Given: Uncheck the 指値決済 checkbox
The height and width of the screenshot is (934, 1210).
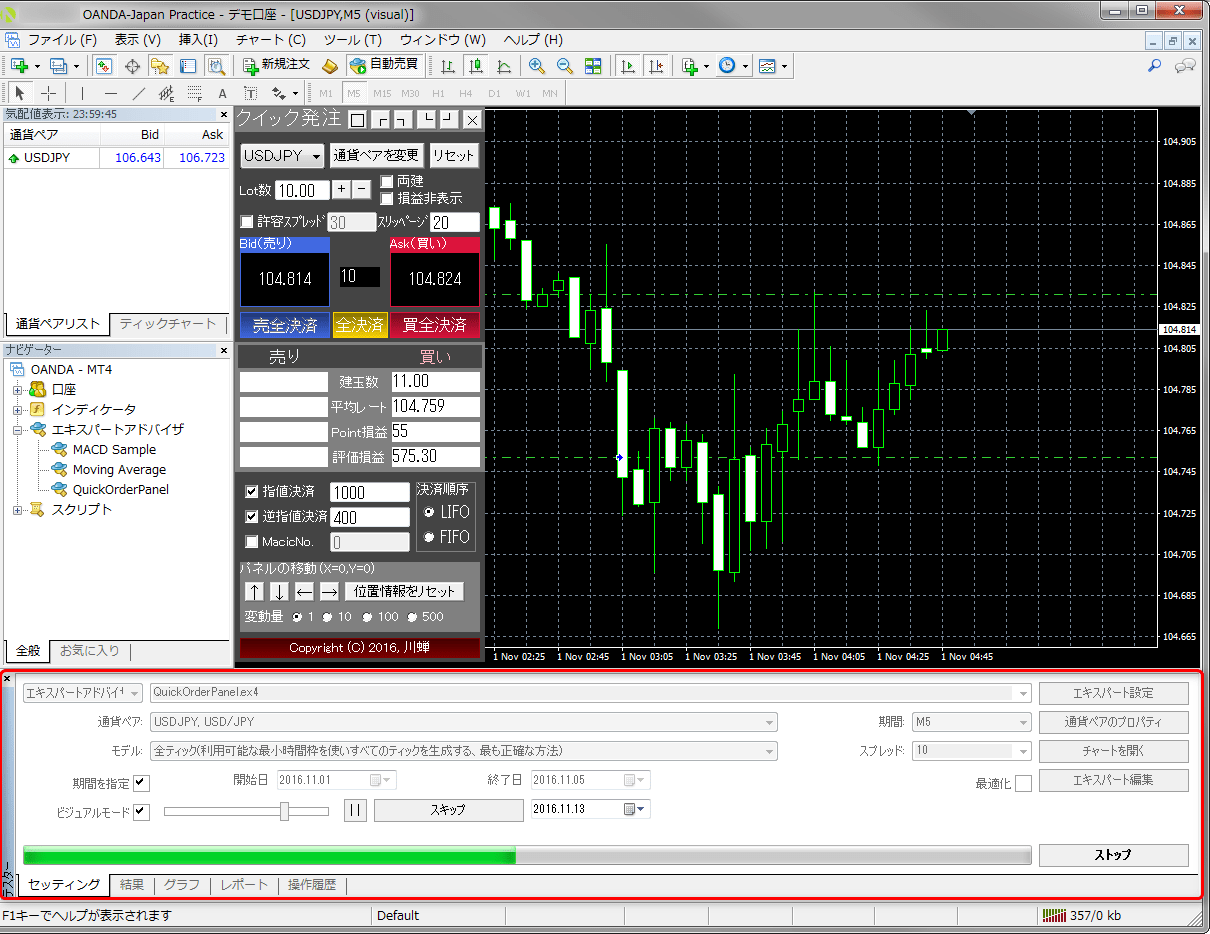Looking at the screenshot, I should click(x=252, y=491).
